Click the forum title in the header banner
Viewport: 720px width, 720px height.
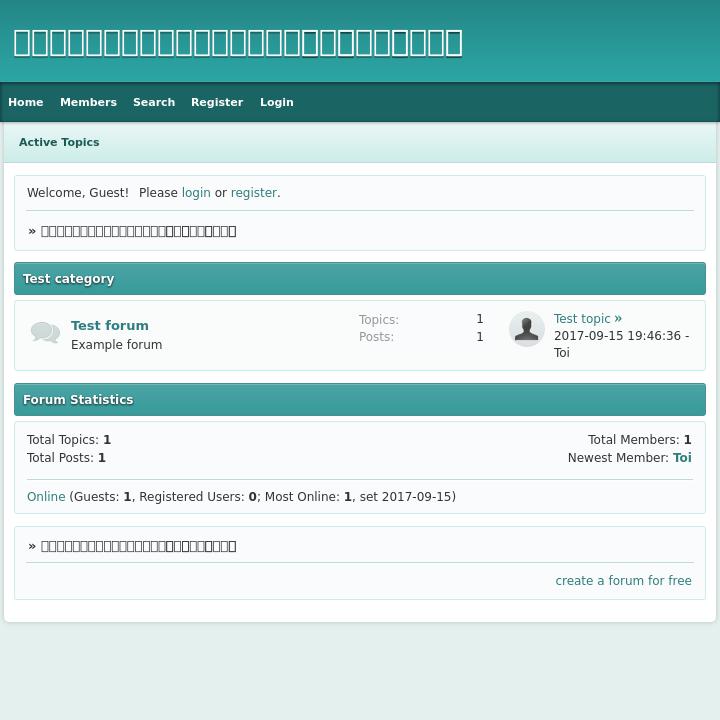coord(238,42)
